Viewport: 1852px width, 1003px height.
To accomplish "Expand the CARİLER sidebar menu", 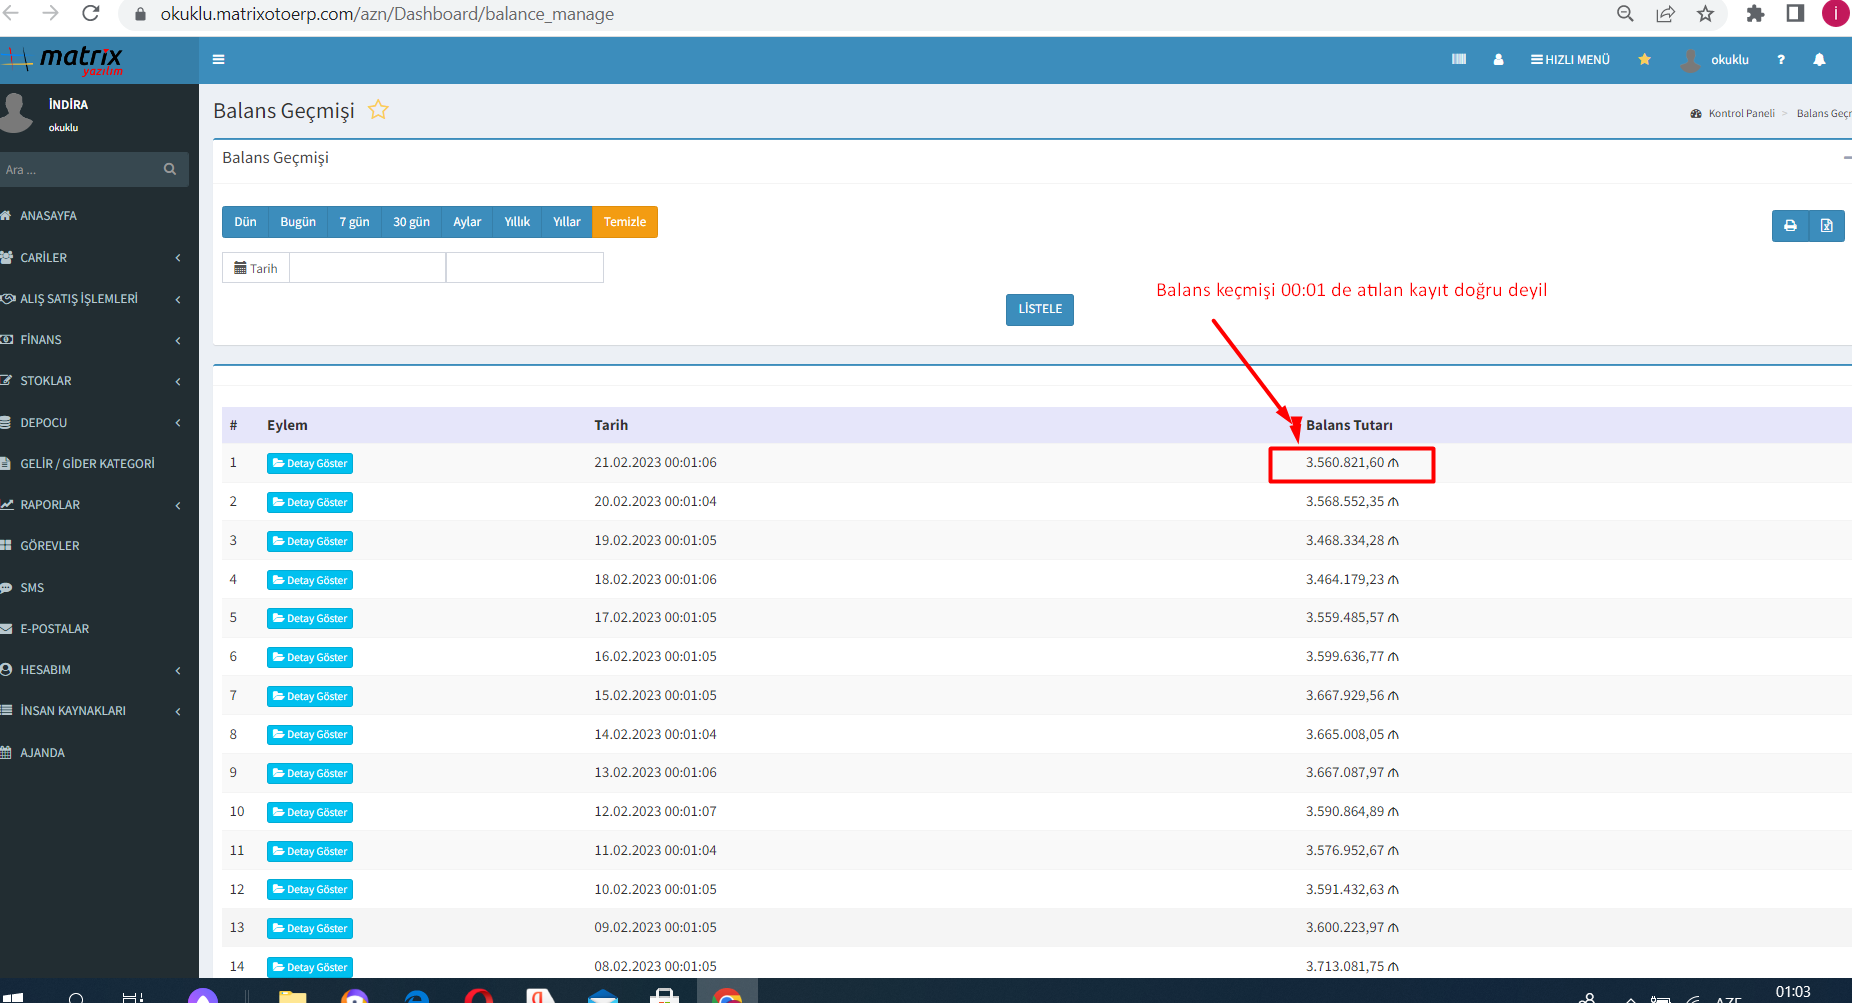I will 90,258.
